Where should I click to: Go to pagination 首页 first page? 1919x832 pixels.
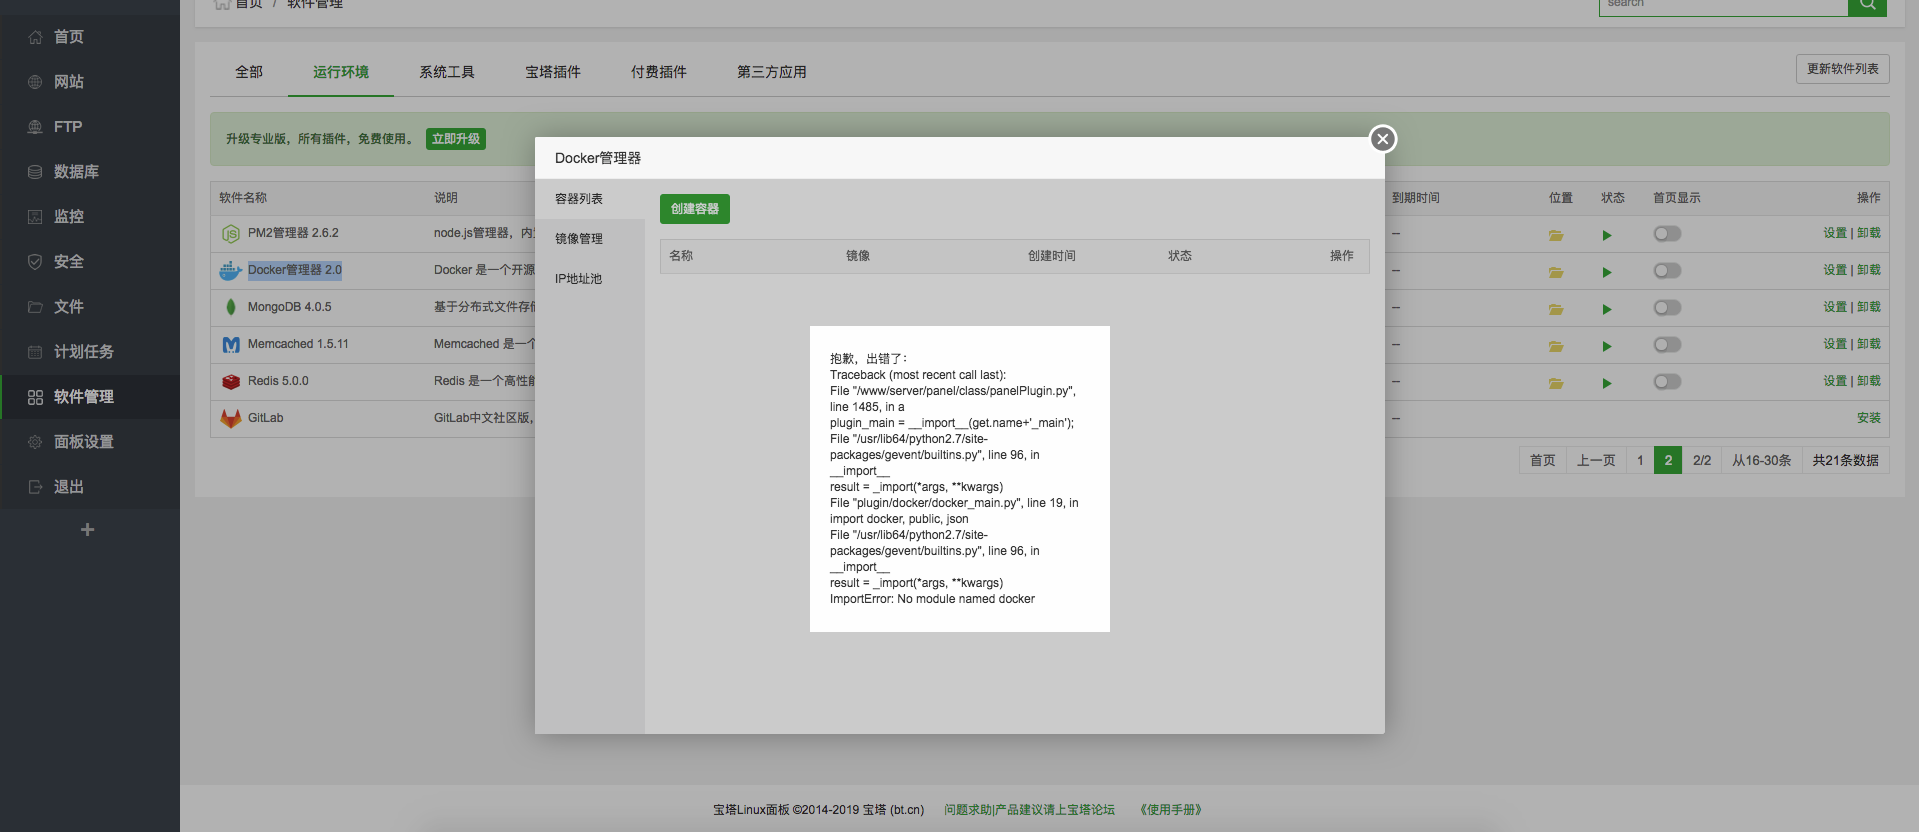click(x=1543, y=460)
